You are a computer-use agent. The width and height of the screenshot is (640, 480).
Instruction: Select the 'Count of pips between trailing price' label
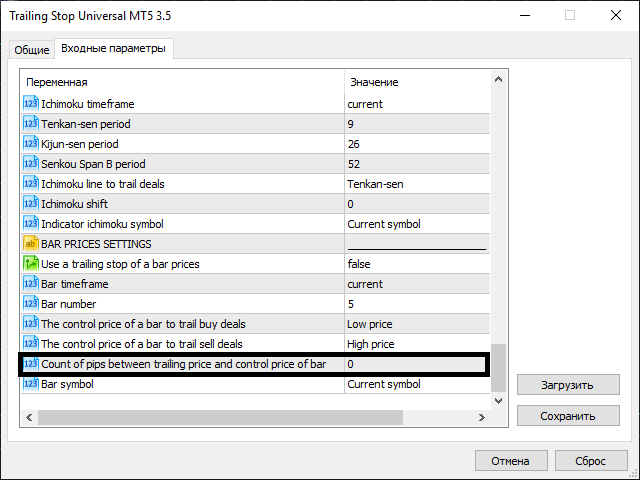184,364
